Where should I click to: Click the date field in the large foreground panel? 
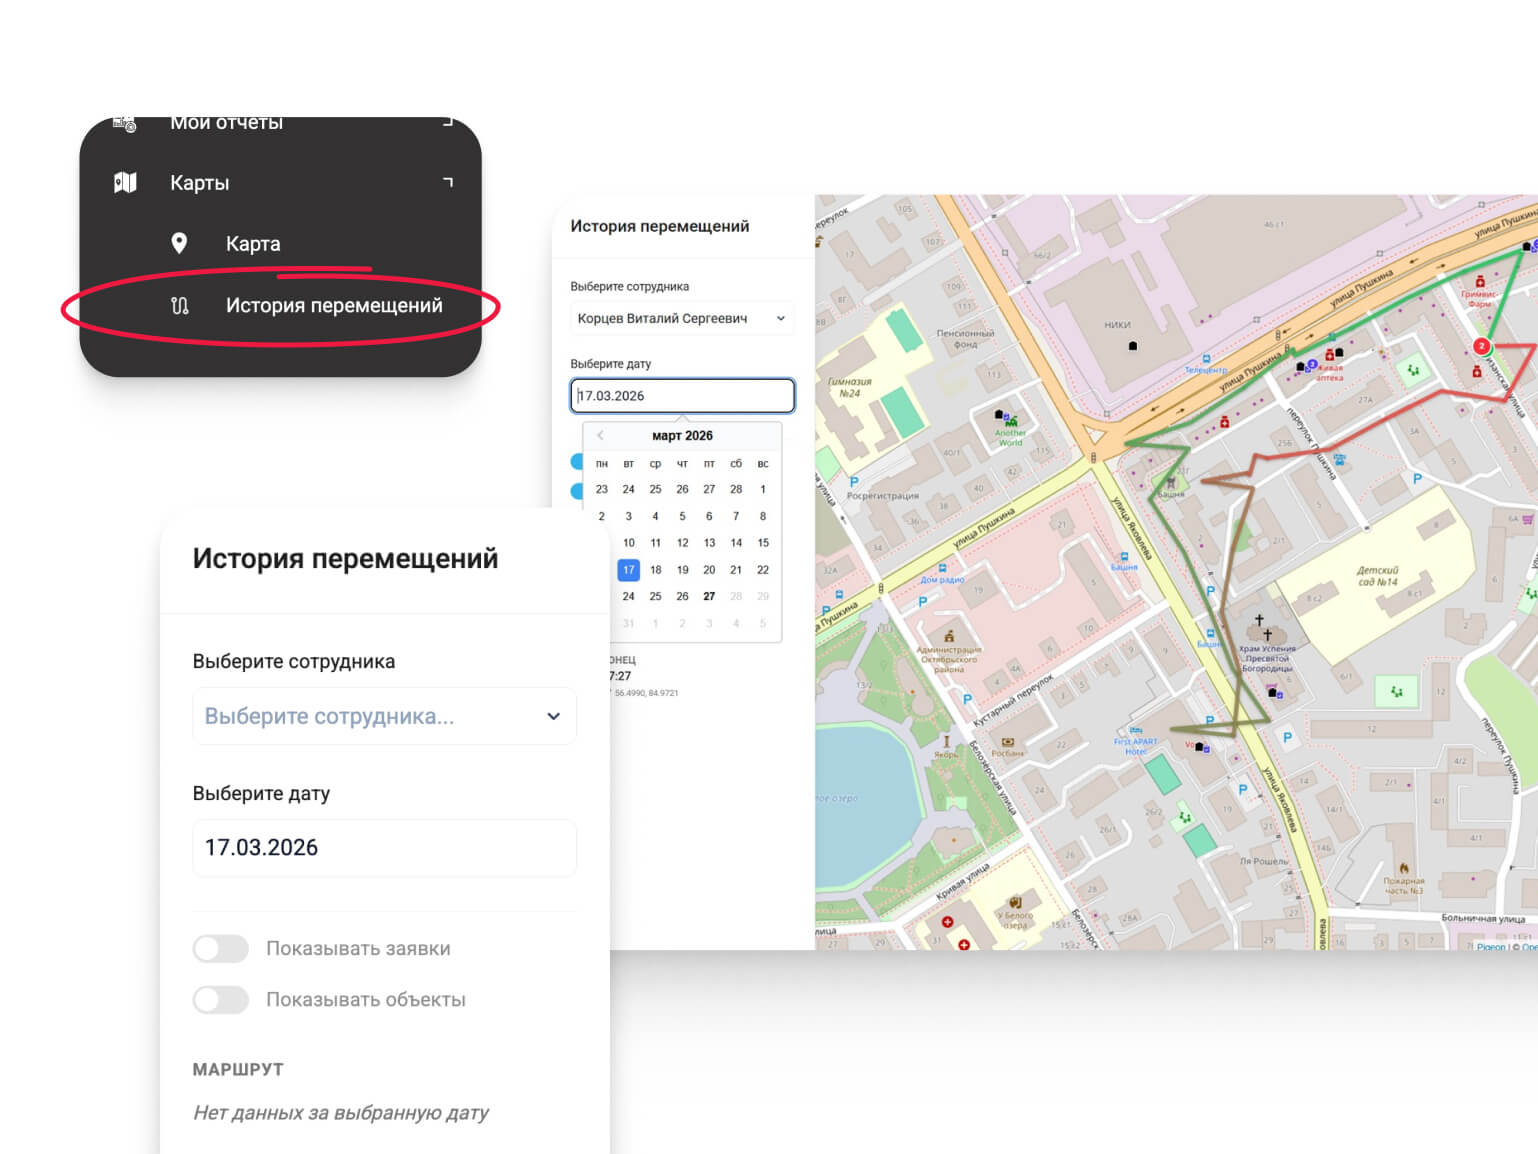[x=384, y=847]
